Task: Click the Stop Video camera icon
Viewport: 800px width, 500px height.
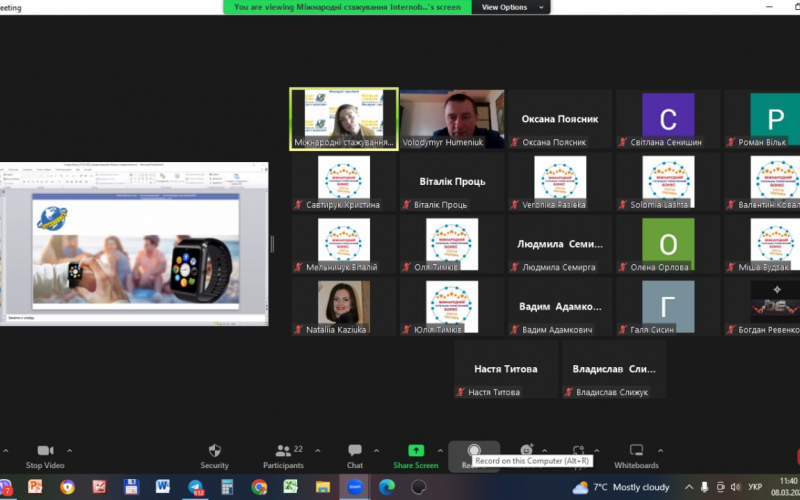Action: (x=45, y=450)
